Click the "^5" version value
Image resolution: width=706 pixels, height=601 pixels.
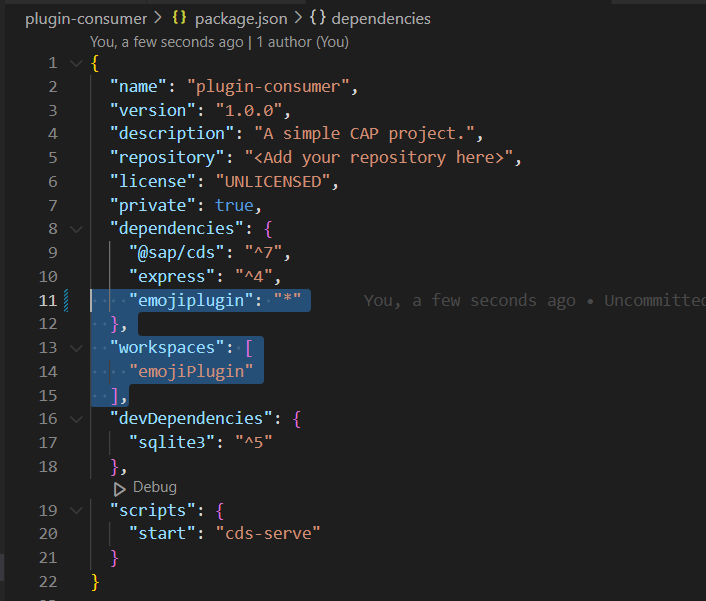254,443
